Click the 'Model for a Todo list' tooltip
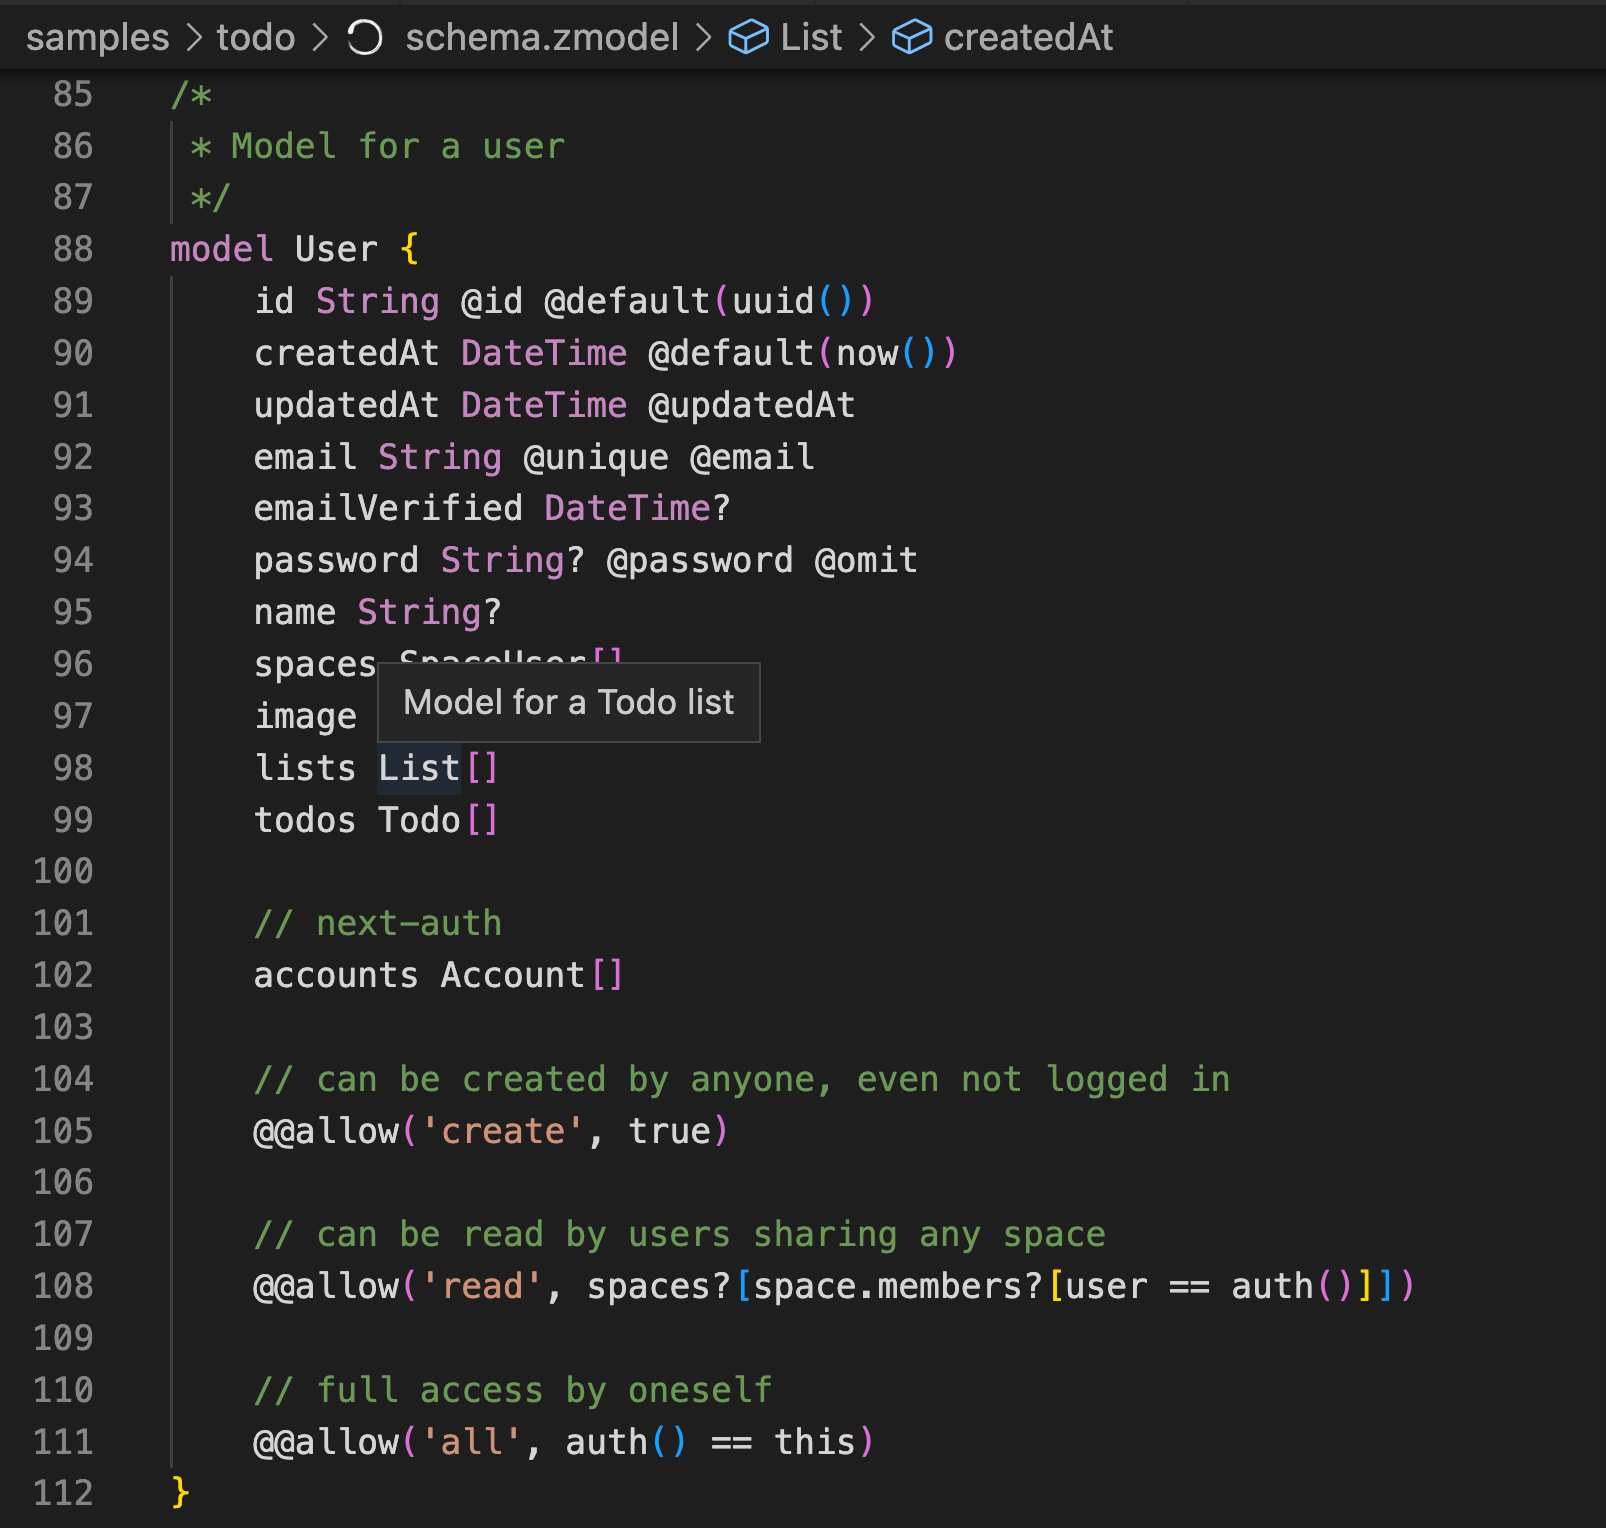The image size is (1606, 1528). (568, 702)
